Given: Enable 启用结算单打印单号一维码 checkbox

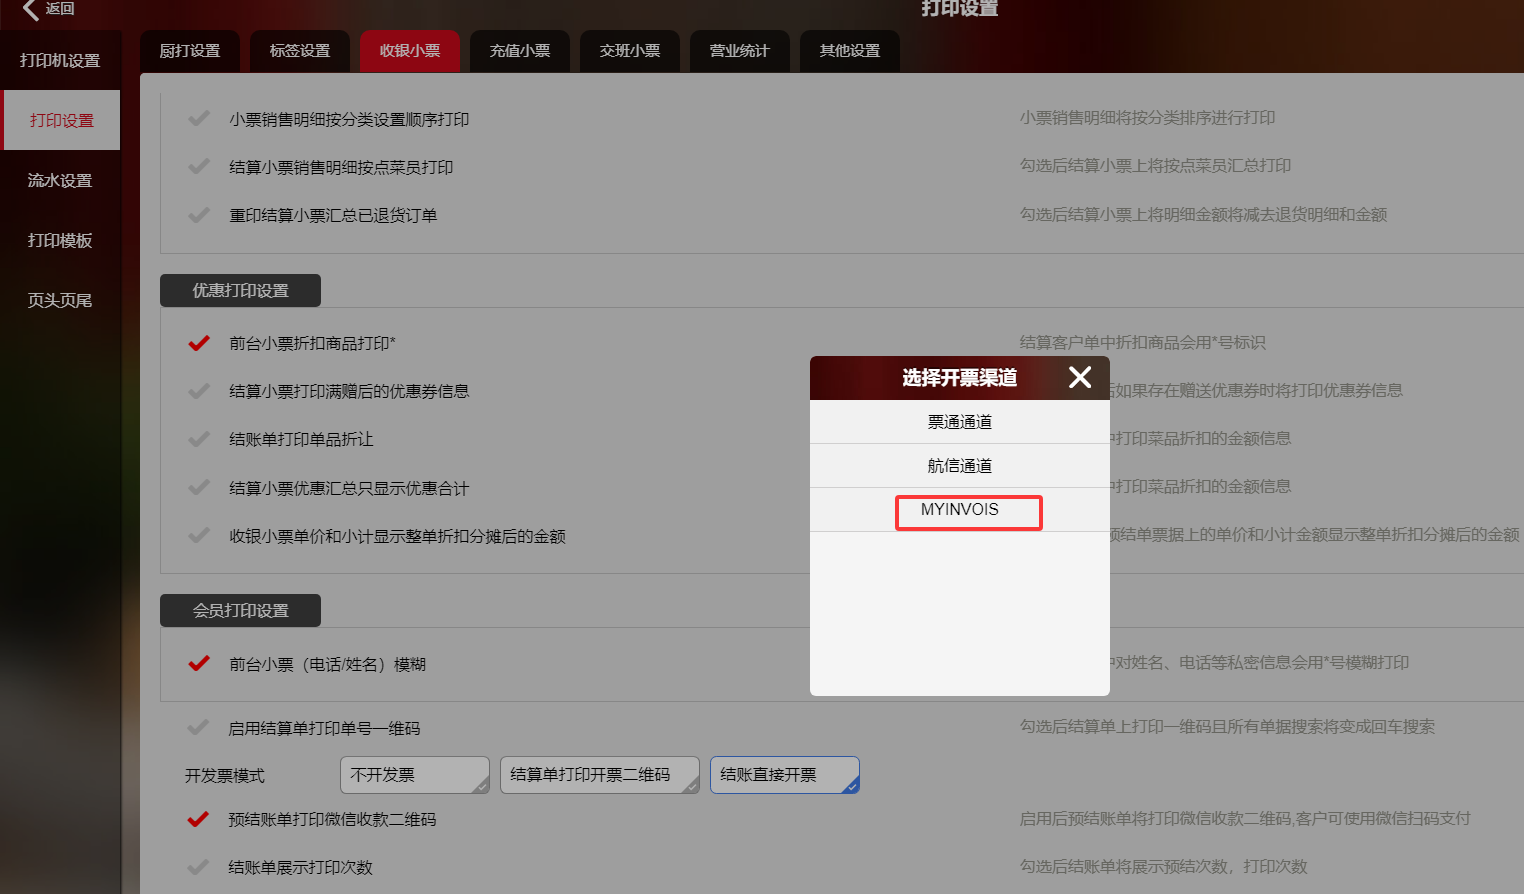Looking at the screenshot, I should [x=199, y=728].
